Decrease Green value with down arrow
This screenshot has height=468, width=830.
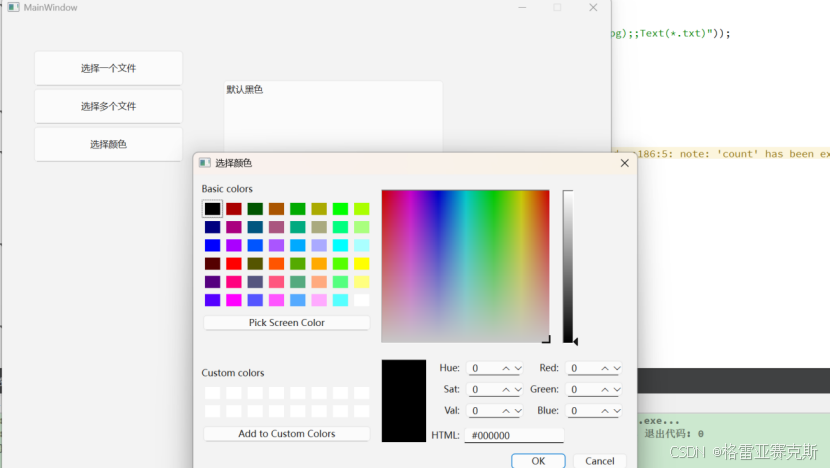point(617,389)
